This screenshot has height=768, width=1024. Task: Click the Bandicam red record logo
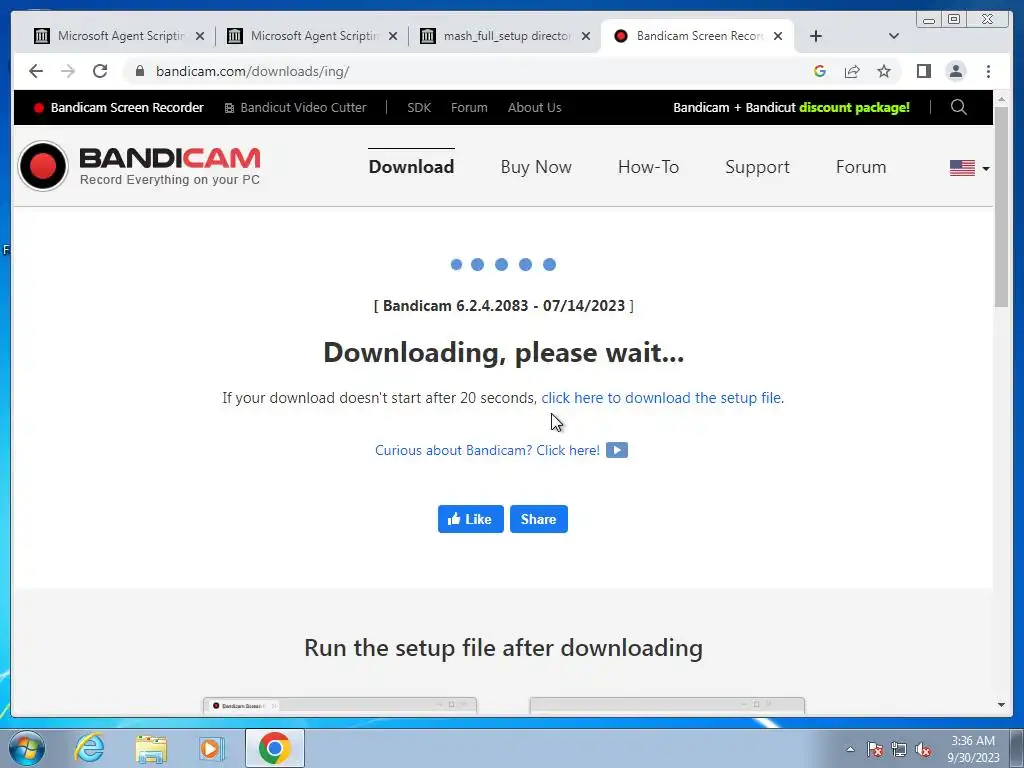43,166
